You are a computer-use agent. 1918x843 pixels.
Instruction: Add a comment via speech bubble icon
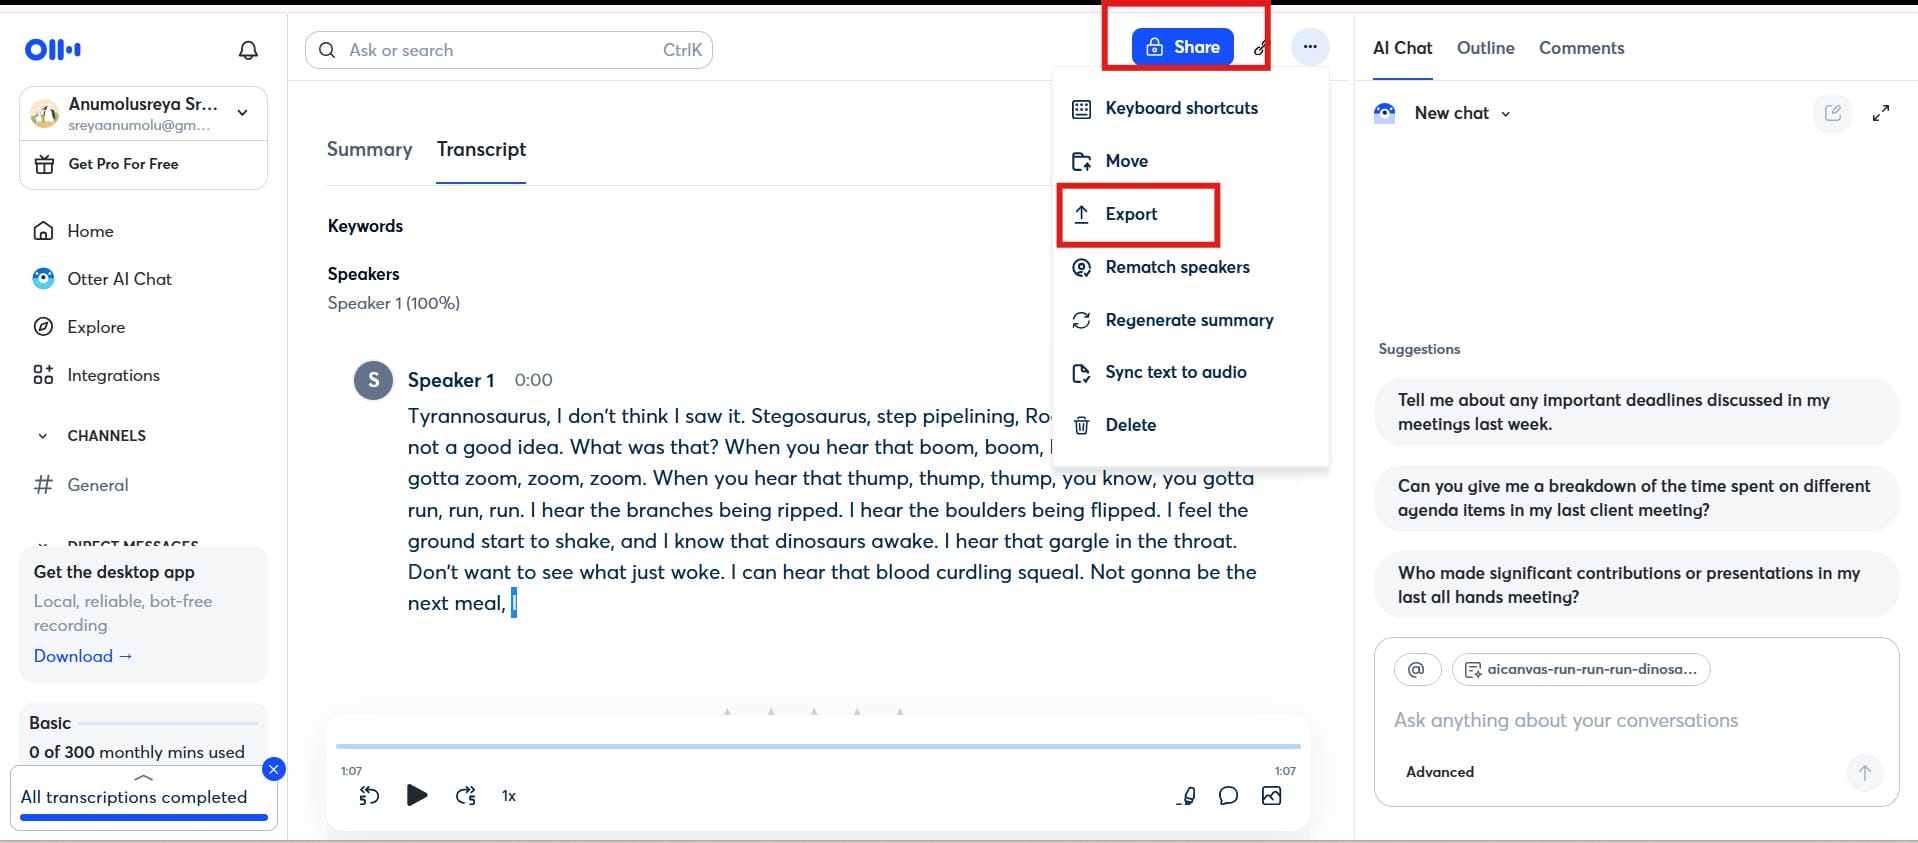[1228, 796]
